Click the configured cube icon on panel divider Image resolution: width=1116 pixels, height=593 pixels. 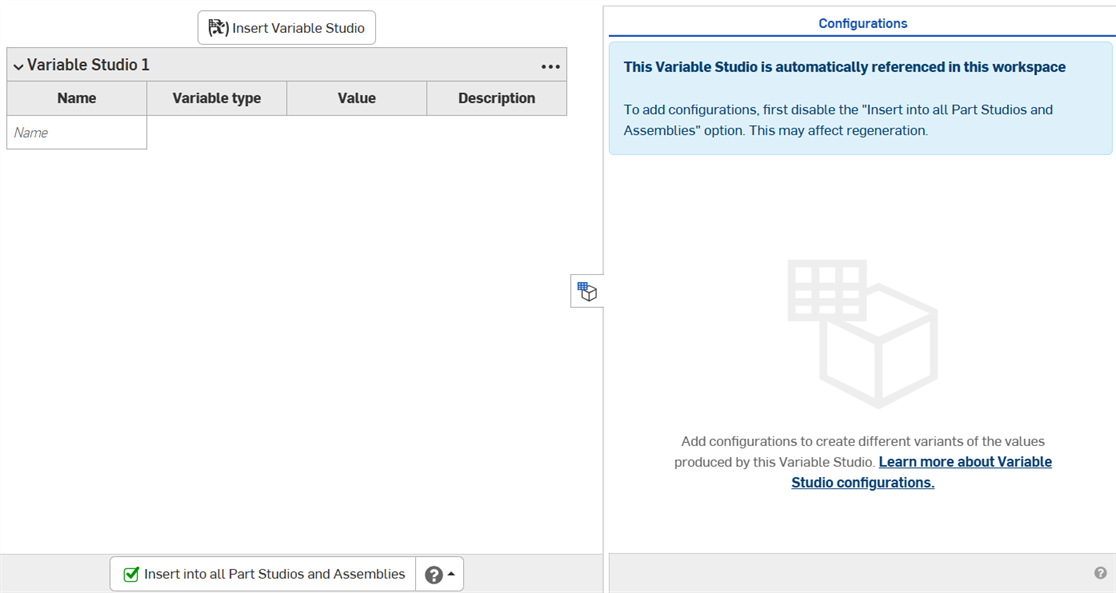coord(587,291)
